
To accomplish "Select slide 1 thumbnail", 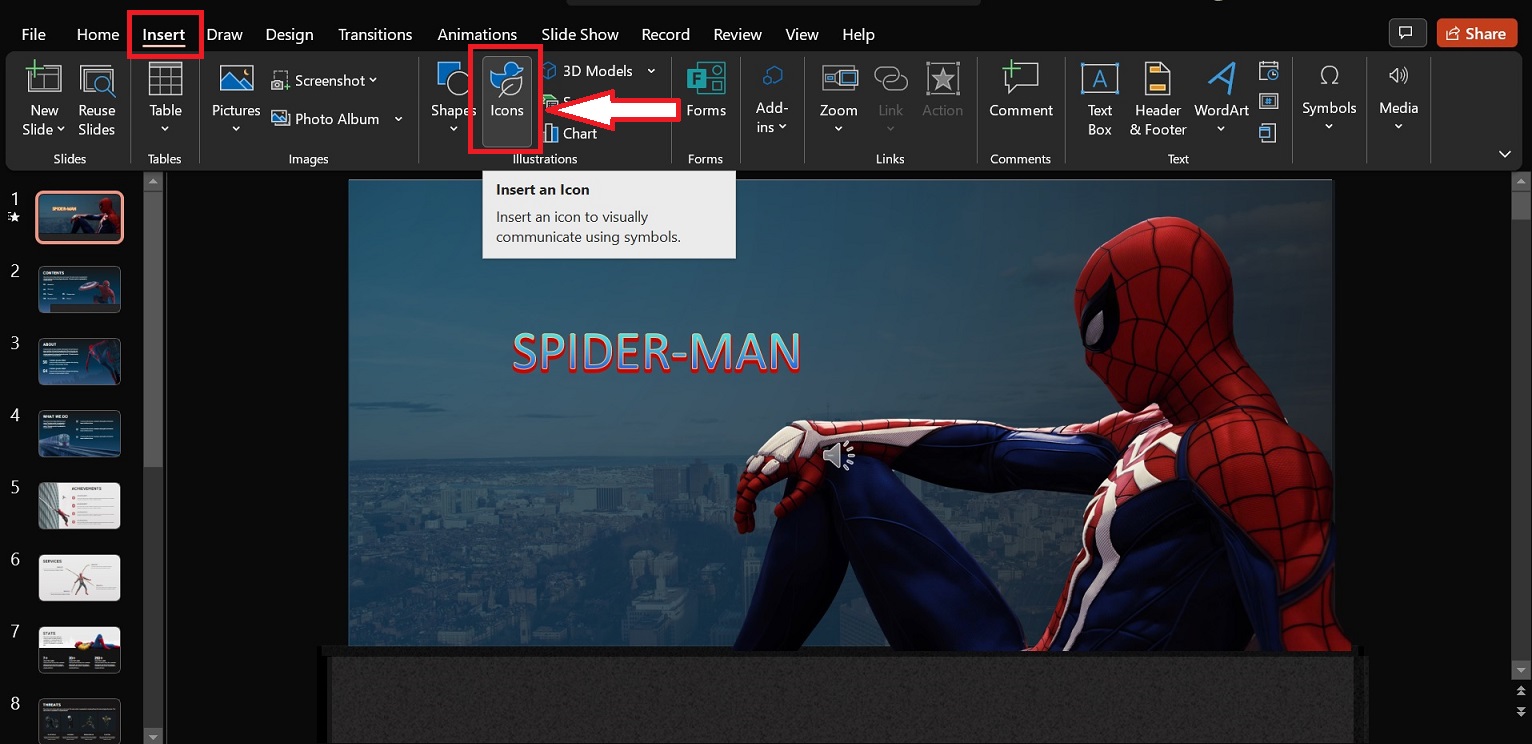I will click(80, 217).
